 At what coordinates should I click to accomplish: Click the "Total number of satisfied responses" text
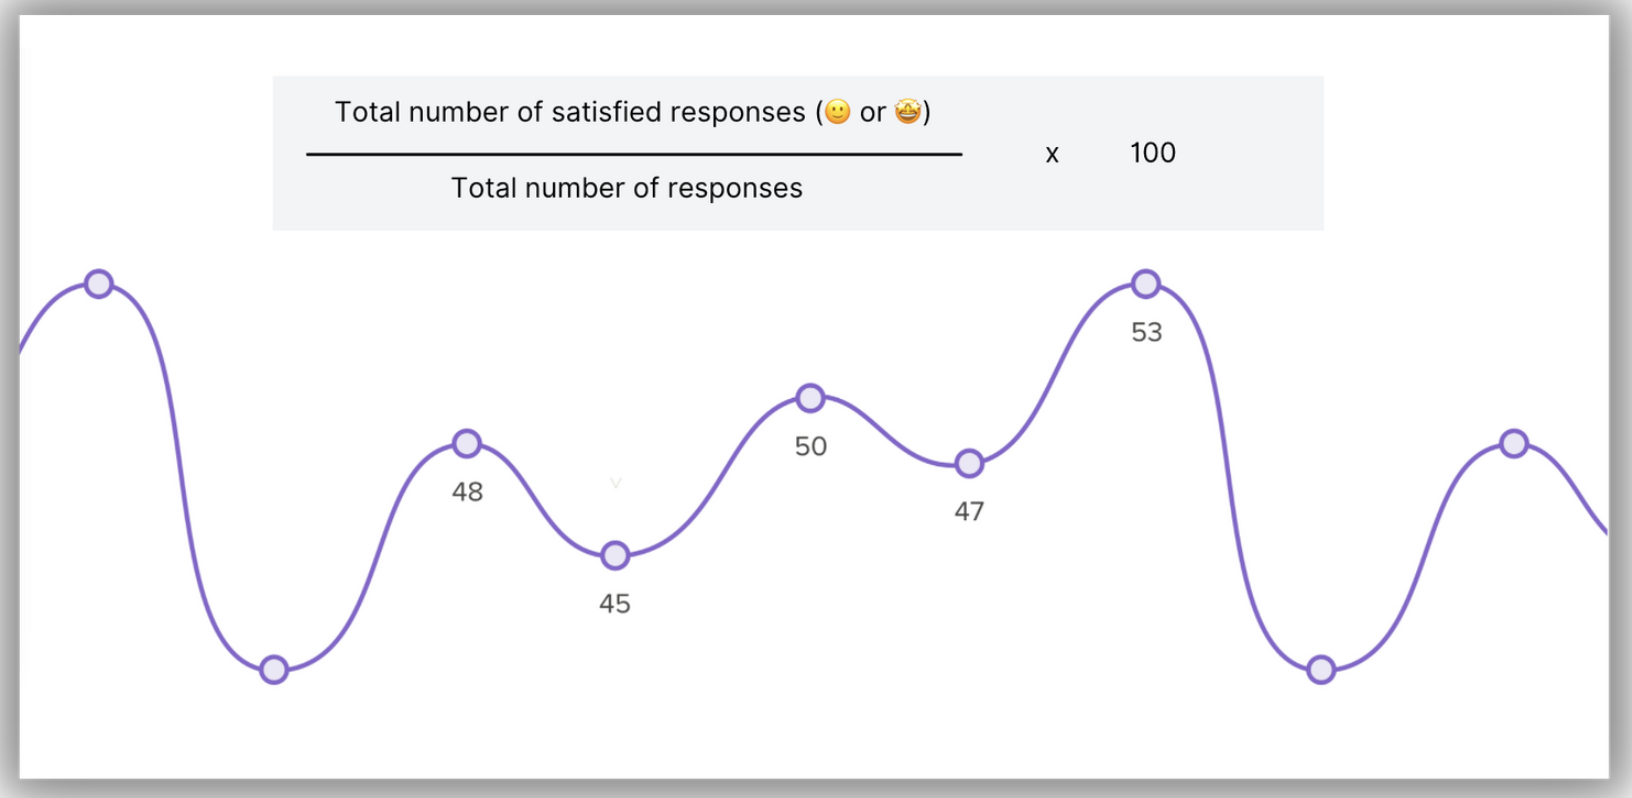pos(570,112)
